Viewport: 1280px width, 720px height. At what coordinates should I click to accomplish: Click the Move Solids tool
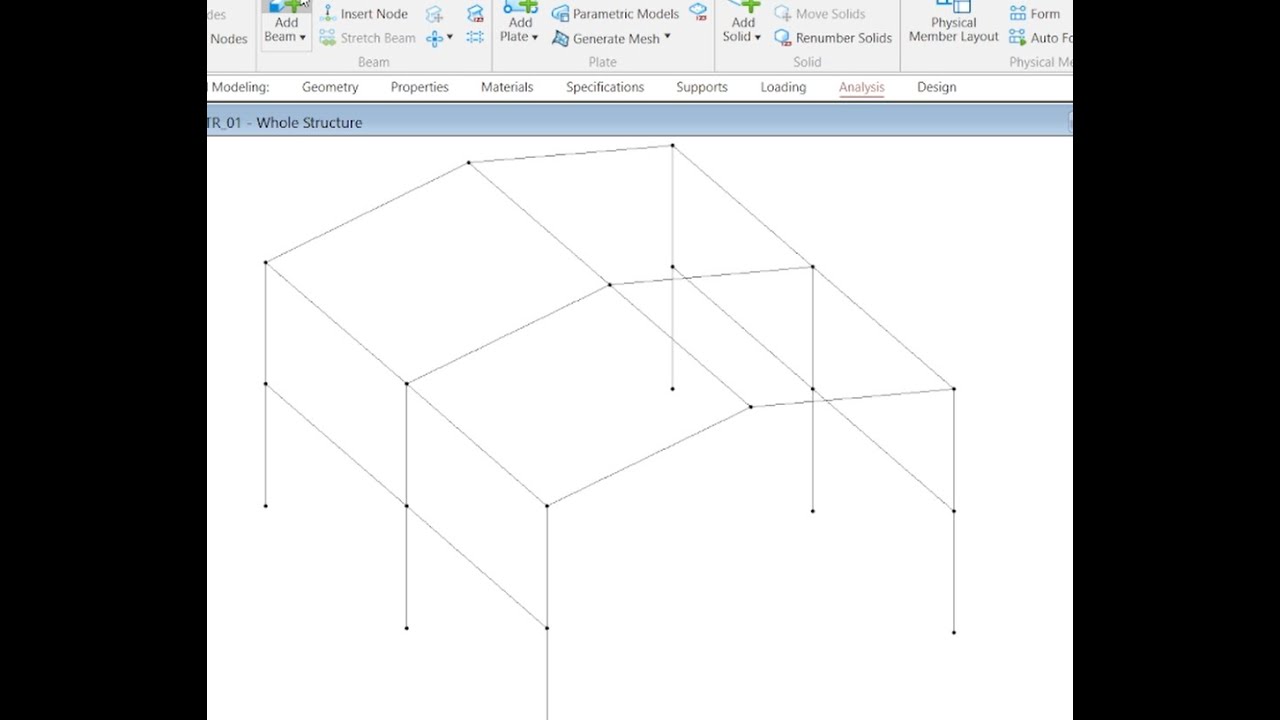pyautogui.click(x=819, y=14)
